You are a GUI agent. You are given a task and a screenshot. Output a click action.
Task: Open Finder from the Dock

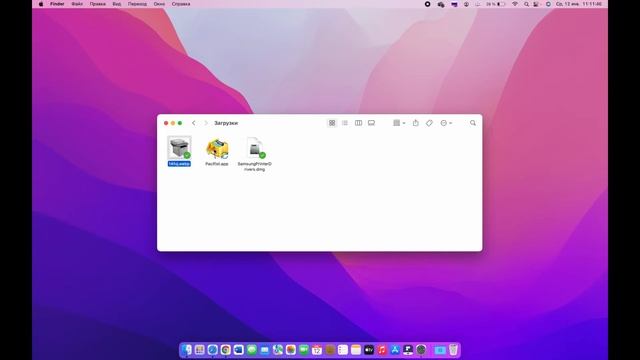[x=187, y=350]
